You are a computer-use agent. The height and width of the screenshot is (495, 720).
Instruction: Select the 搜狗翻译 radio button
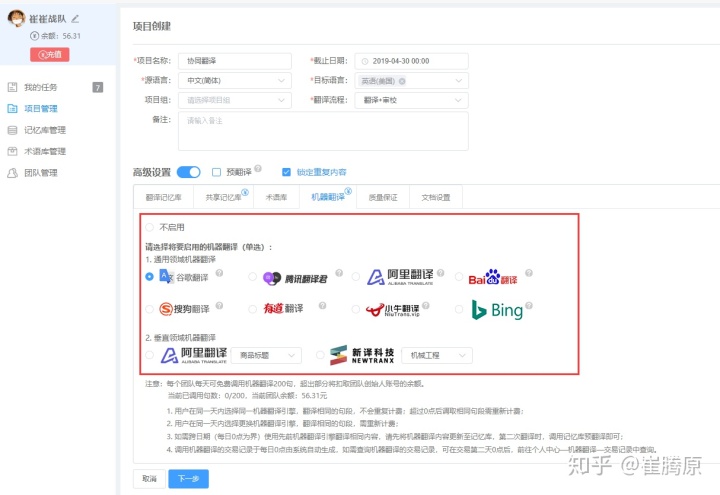coord(149,309)
